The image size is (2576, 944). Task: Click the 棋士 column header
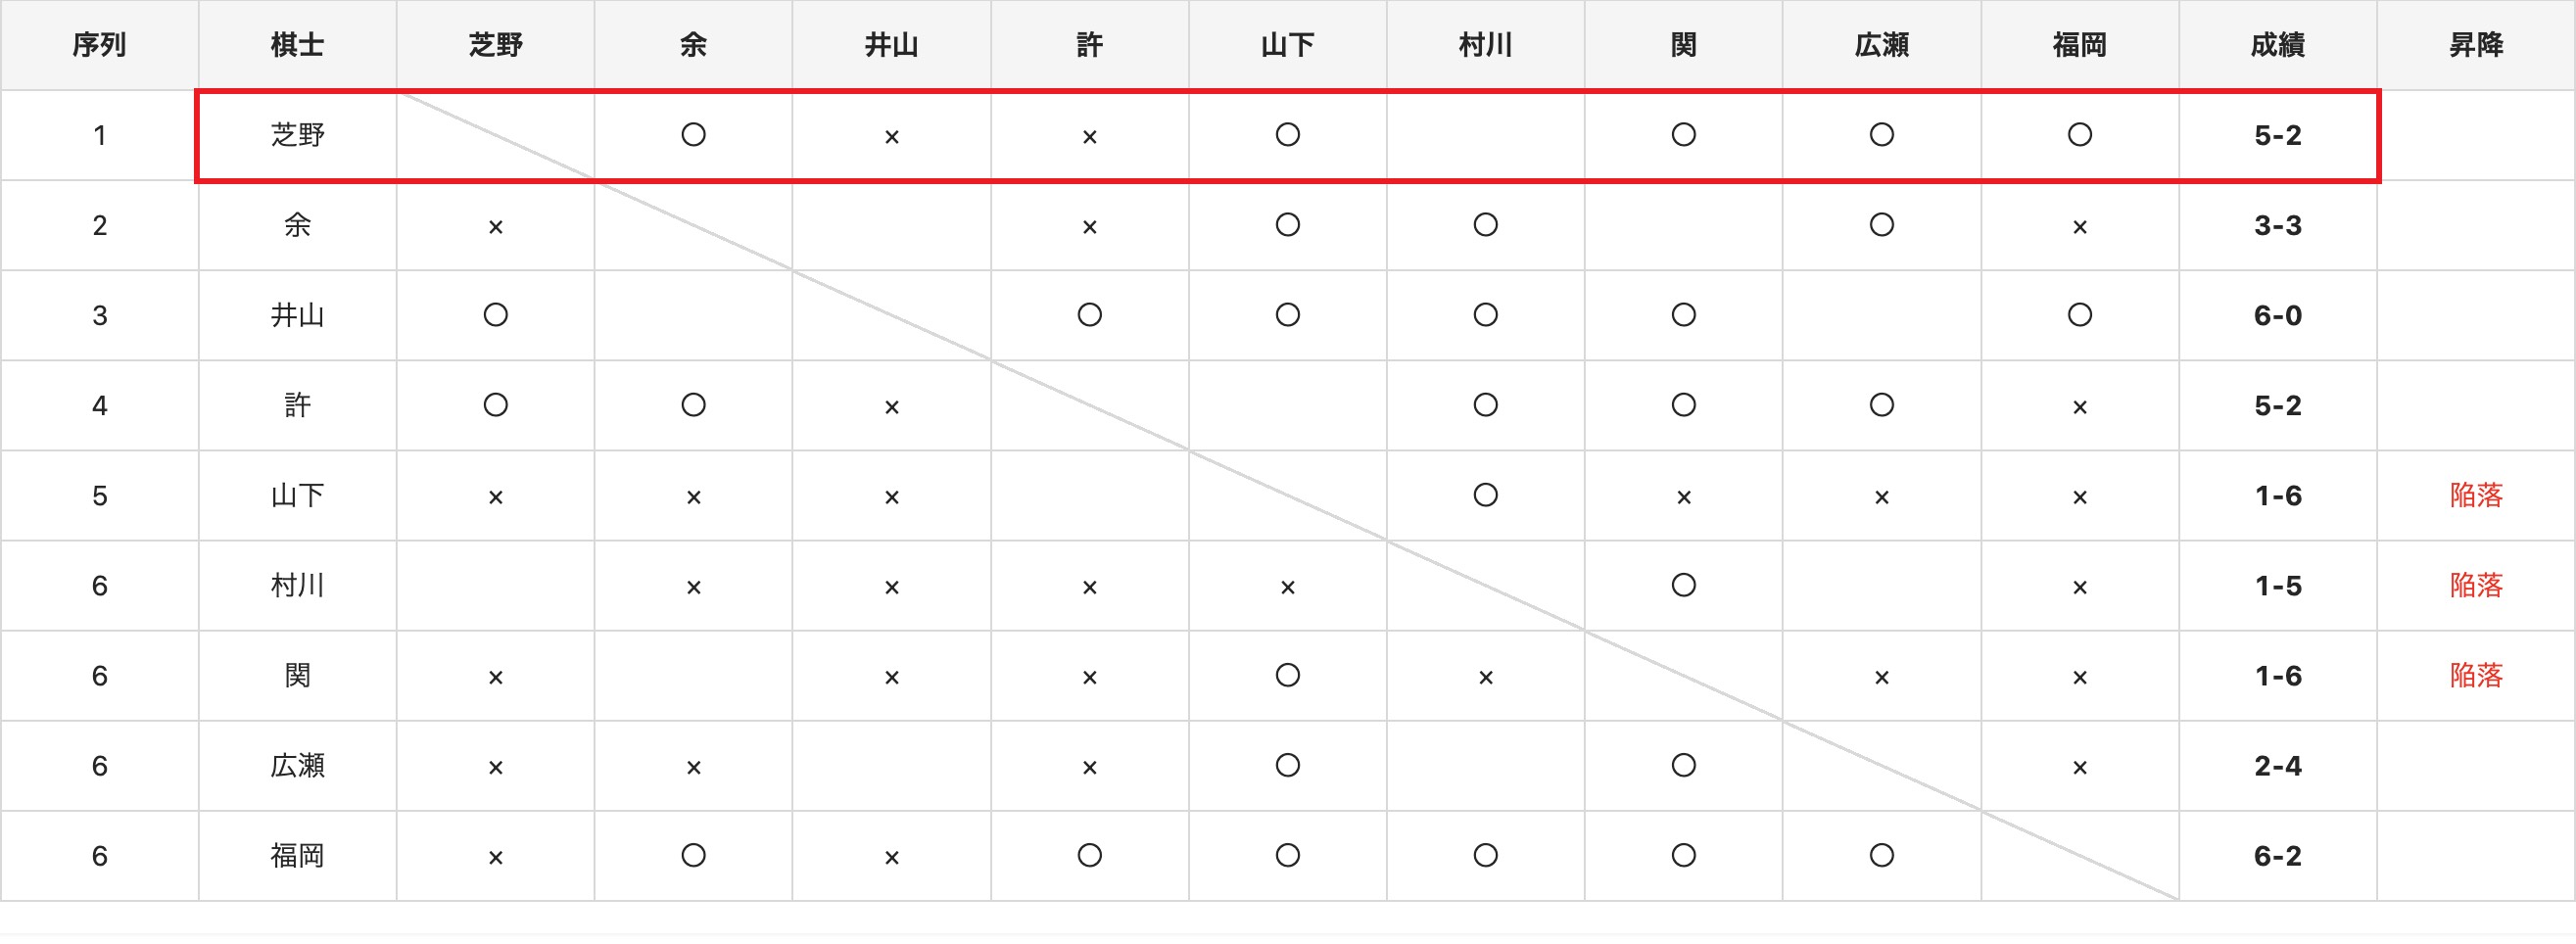(x=297, y=45)
